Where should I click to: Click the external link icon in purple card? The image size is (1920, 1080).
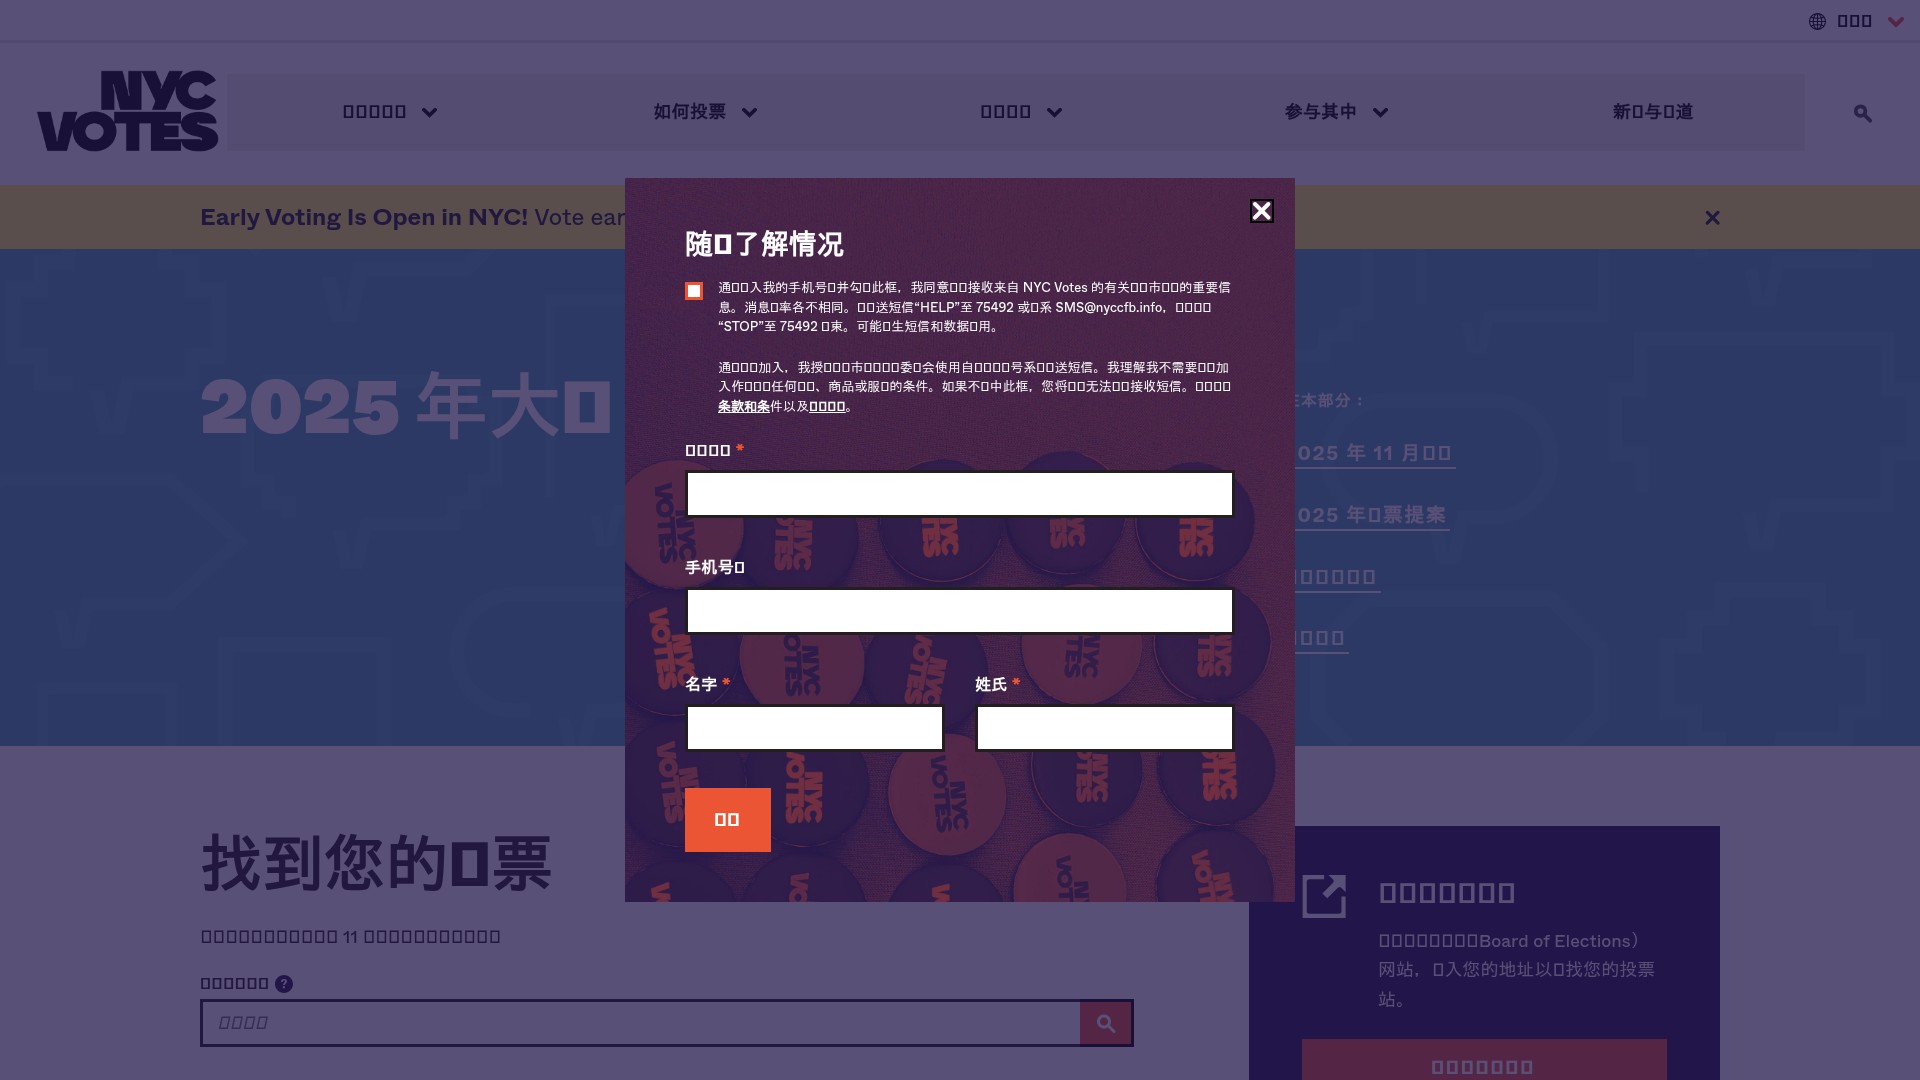pos(1324,896)
